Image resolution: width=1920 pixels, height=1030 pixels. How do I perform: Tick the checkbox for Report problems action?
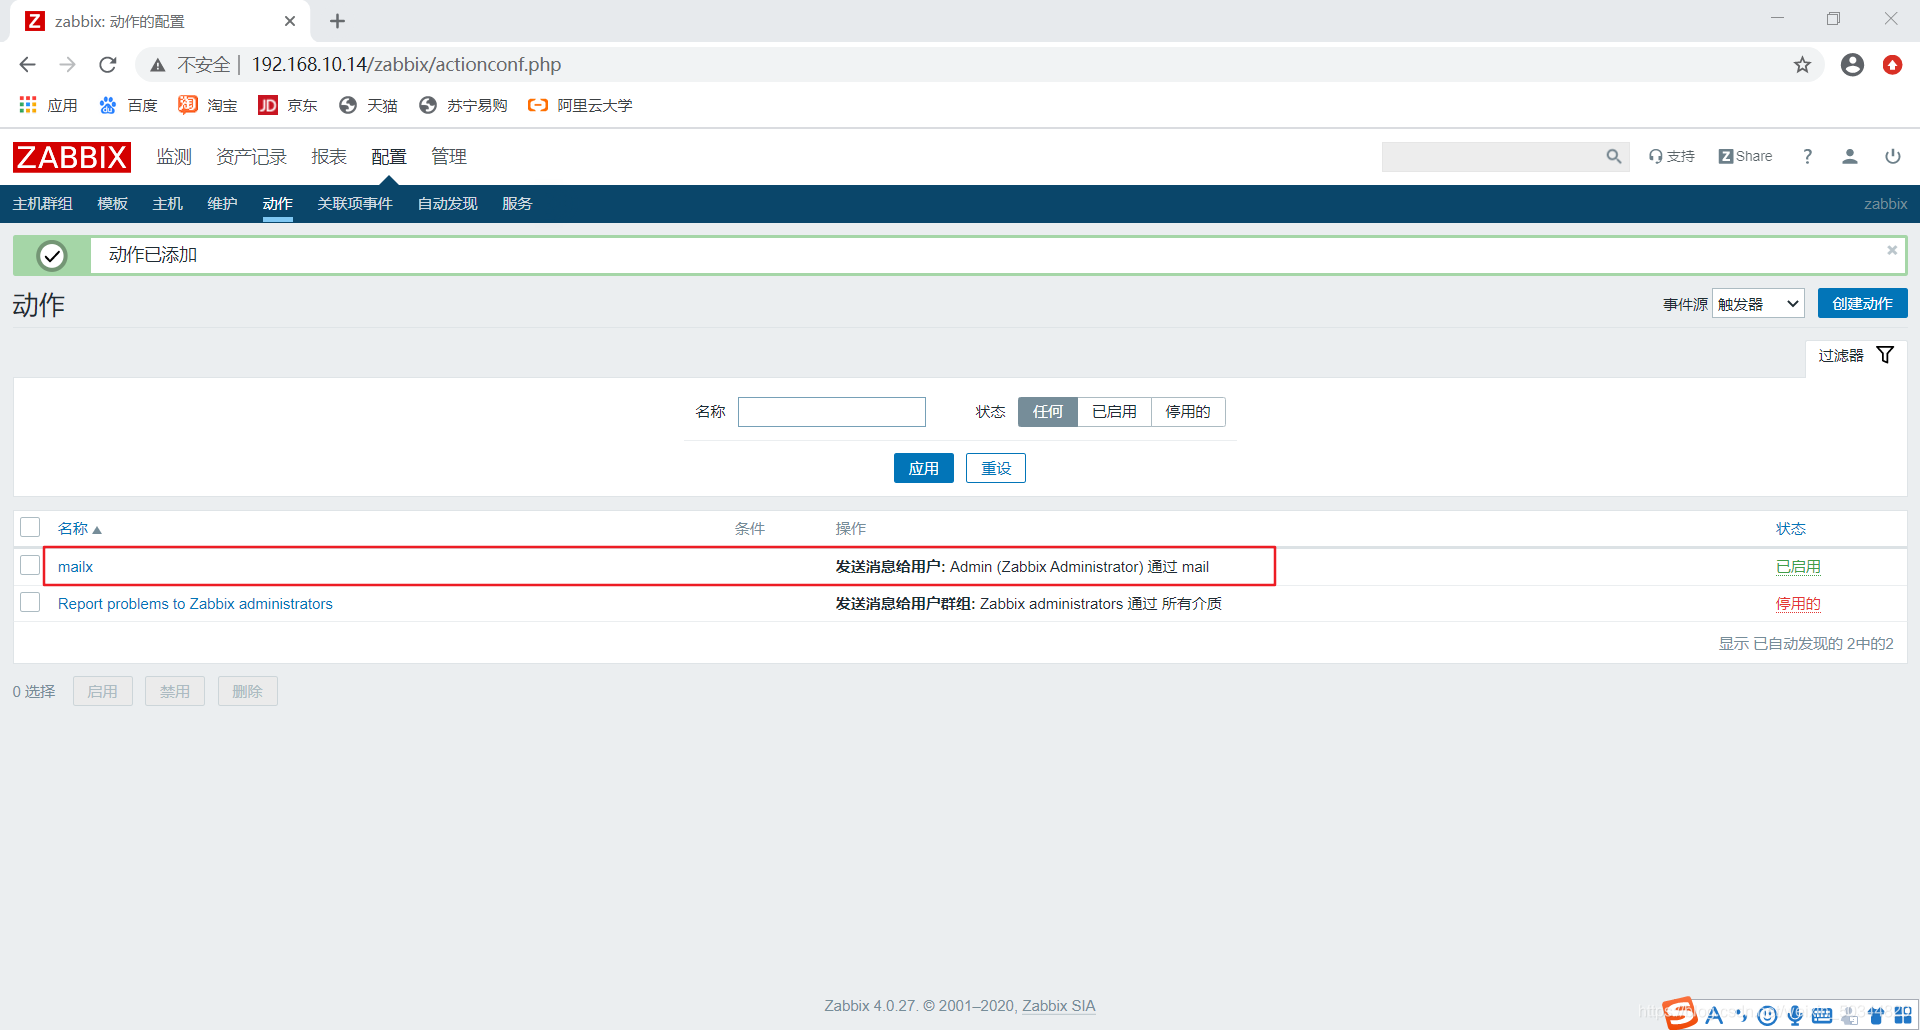tap(30, 602)
